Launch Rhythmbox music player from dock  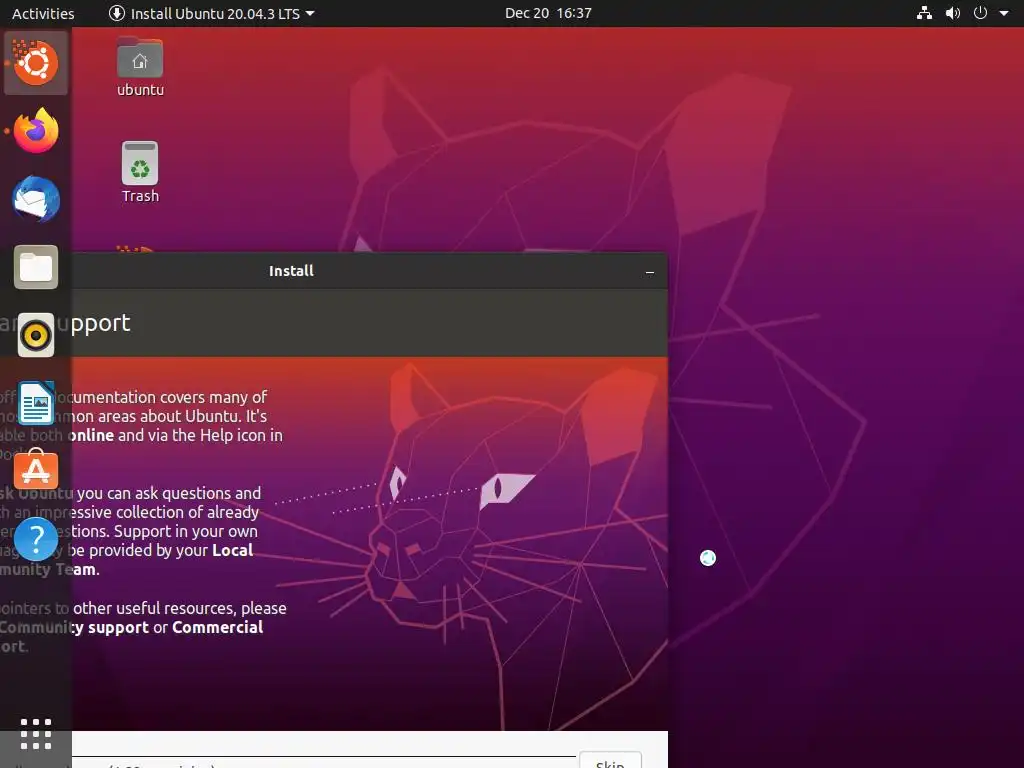36,335
